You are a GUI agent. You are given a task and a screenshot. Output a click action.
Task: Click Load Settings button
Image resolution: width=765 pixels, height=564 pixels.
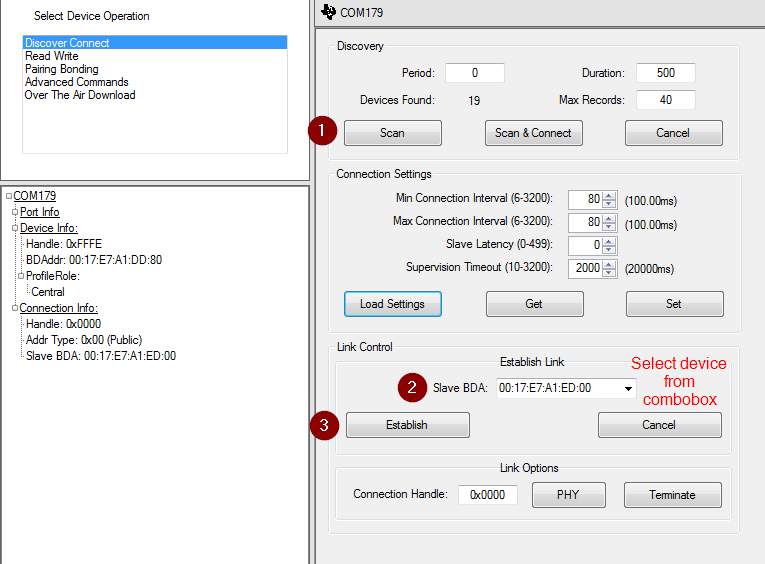click(x=392, y=304)
